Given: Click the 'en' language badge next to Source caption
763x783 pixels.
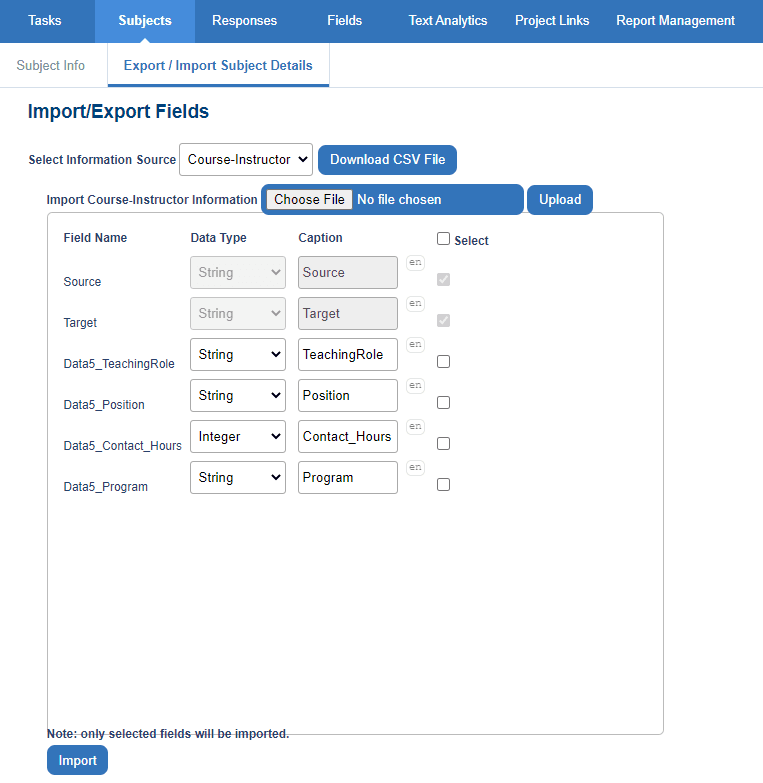Looking at the screenshot, I should (x=415, y=263).
